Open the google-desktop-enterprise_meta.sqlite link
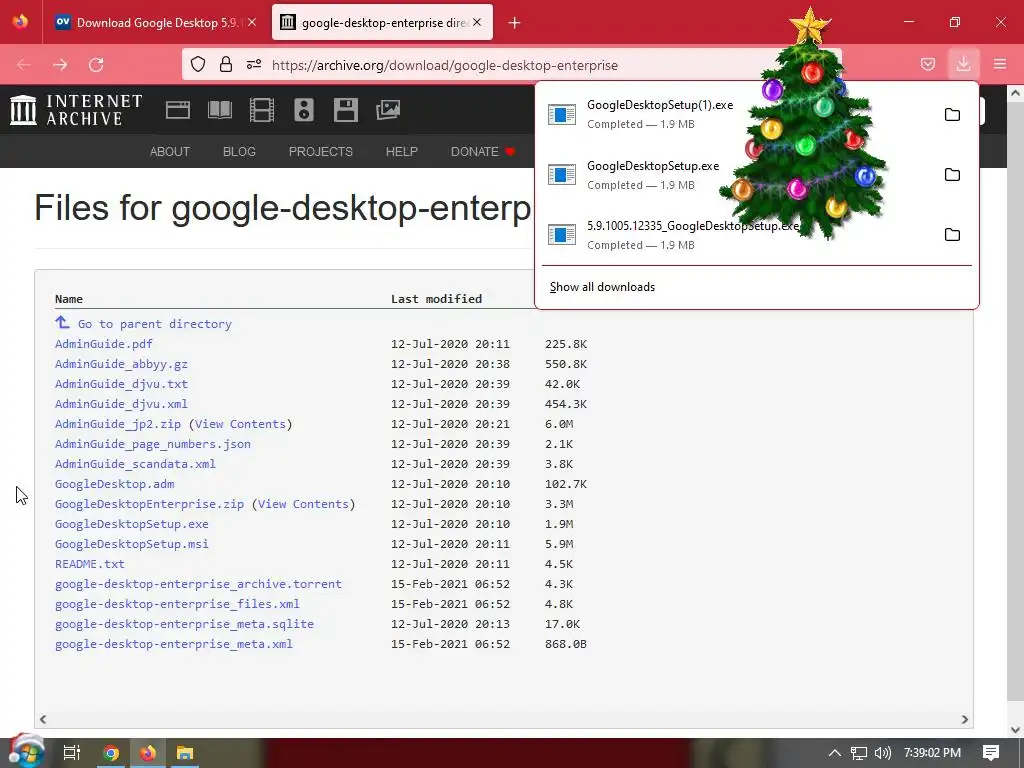Viewport: 1024px width, 768px height. [184, 624]
